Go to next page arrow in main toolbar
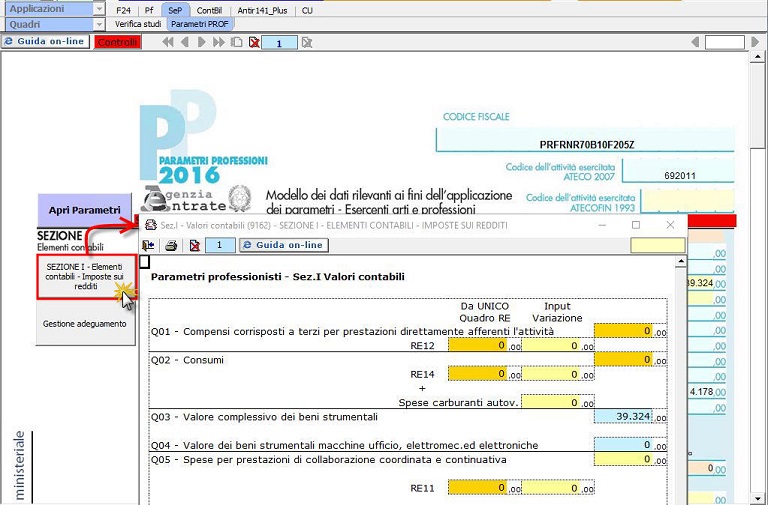 click(x=201, y=43)
